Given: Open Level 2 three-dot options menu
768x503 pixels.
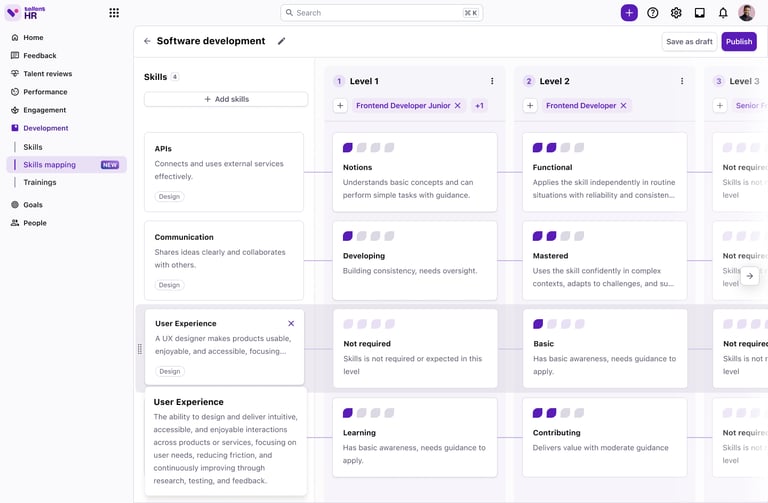Looking at the screenshot, I should pyautogui.click(x=682, y=81).
